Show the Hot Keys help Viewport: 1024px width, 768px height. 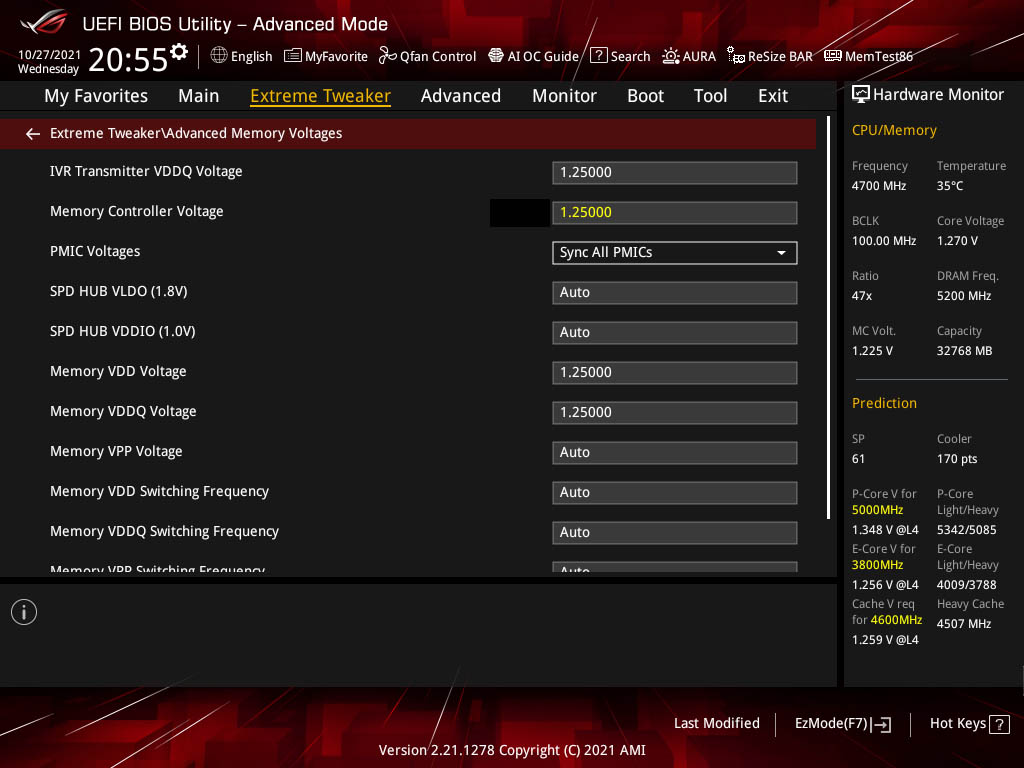(969, 724)
